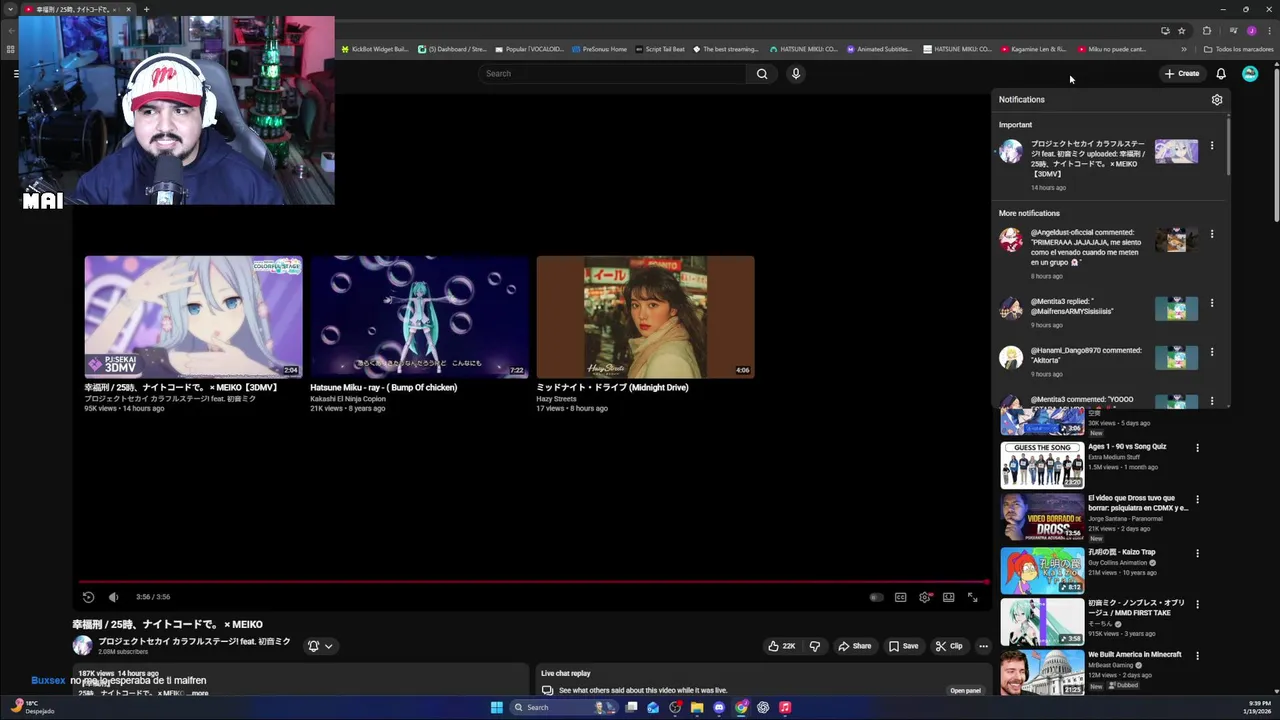Screen dimensions: 1280x720
Task: Open the taskbar clock and date
Action: point(1257,707)
